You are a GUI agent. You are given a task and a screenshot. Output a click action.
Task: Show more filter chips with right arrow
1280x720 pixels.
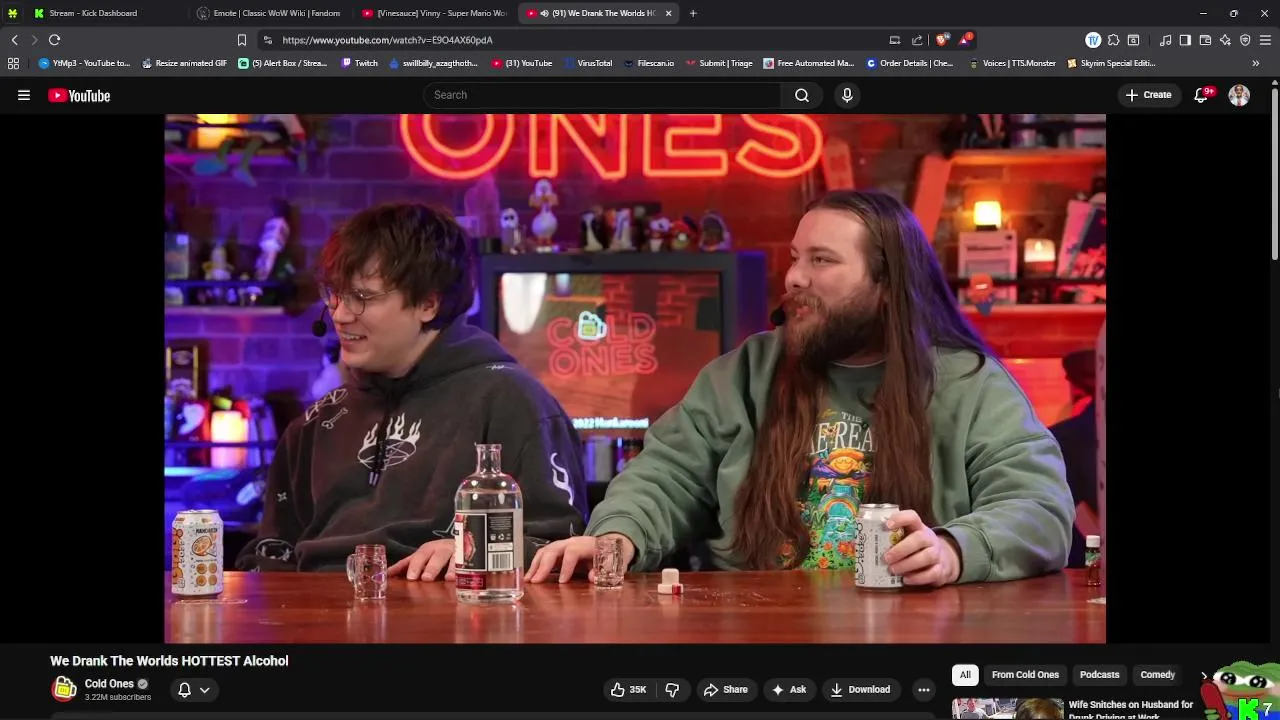[1204, 675]
